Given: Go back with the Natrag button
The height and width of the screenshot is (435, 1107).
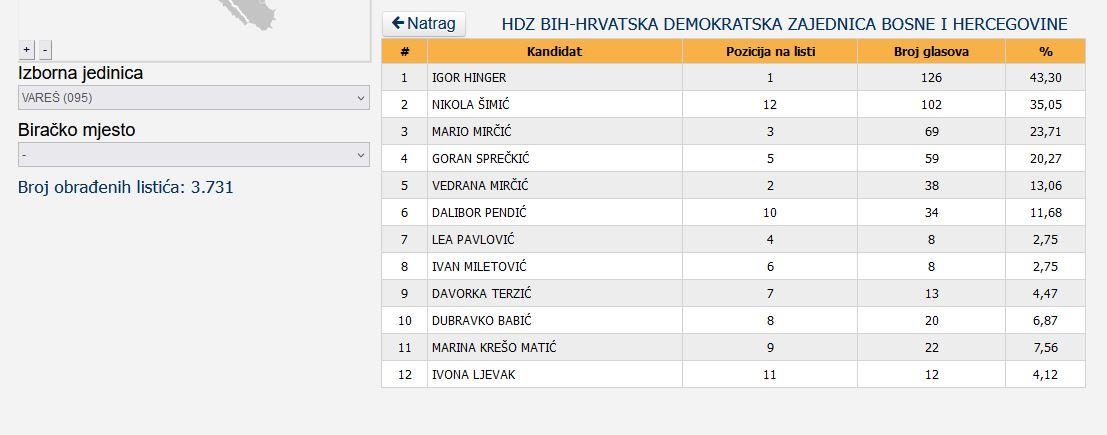Looking at the screenshot, I should [x=424, y=23].
